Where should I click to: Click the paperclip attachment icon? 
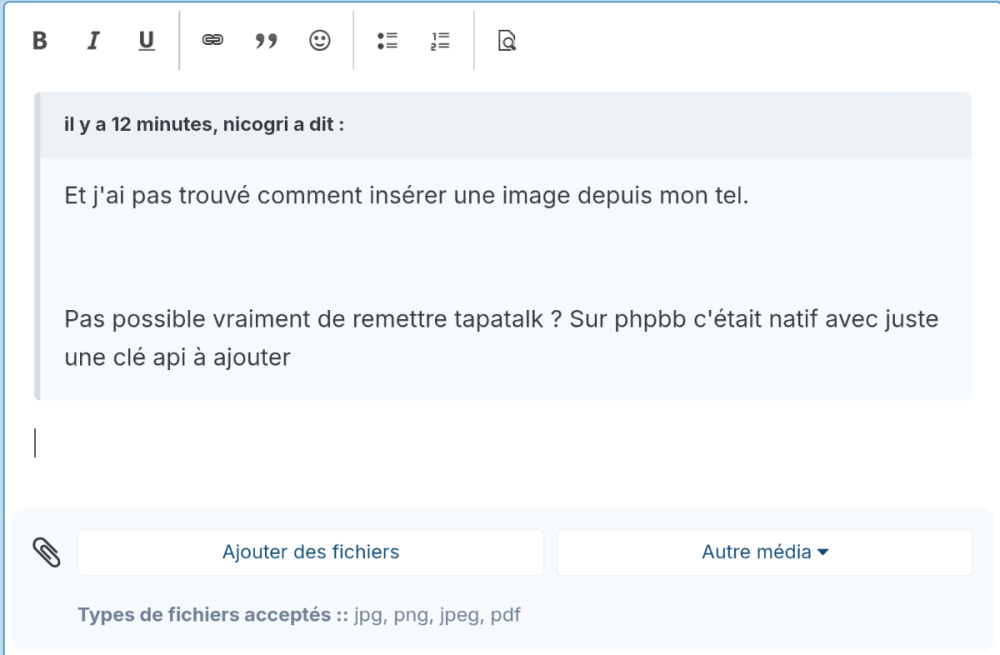point(47,552)
